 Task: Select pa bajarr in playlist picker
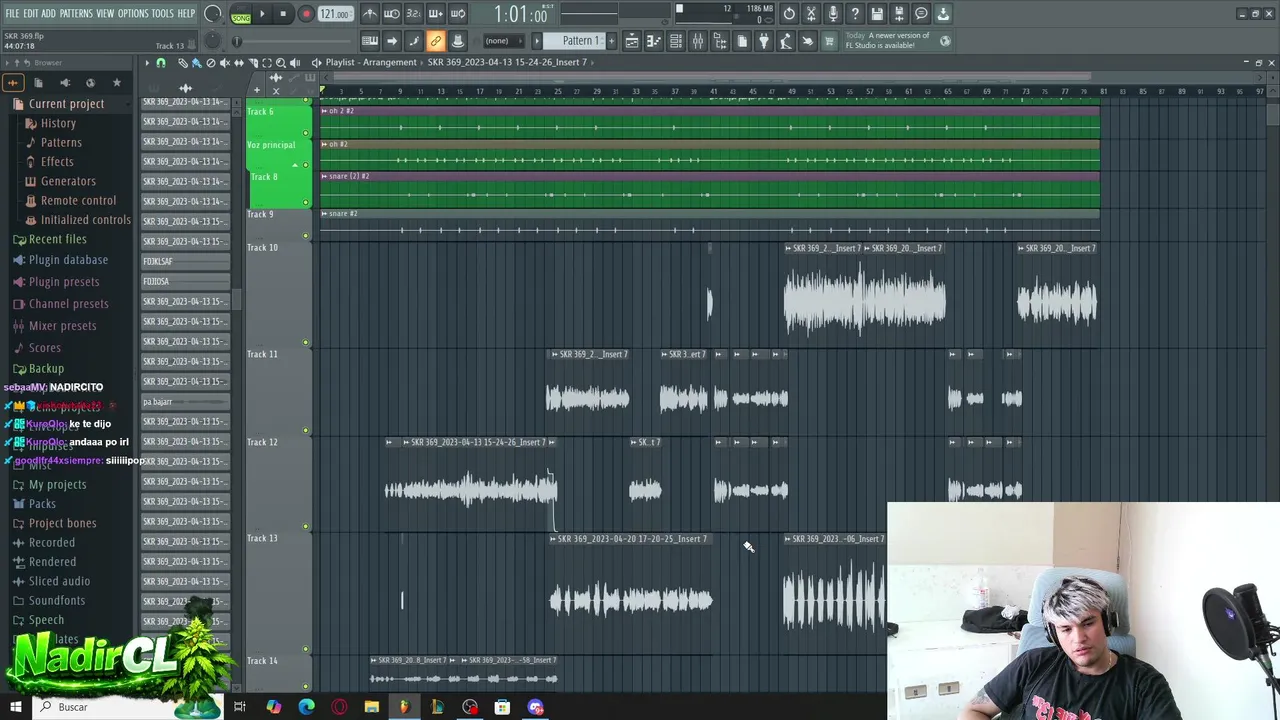point(185,401)
